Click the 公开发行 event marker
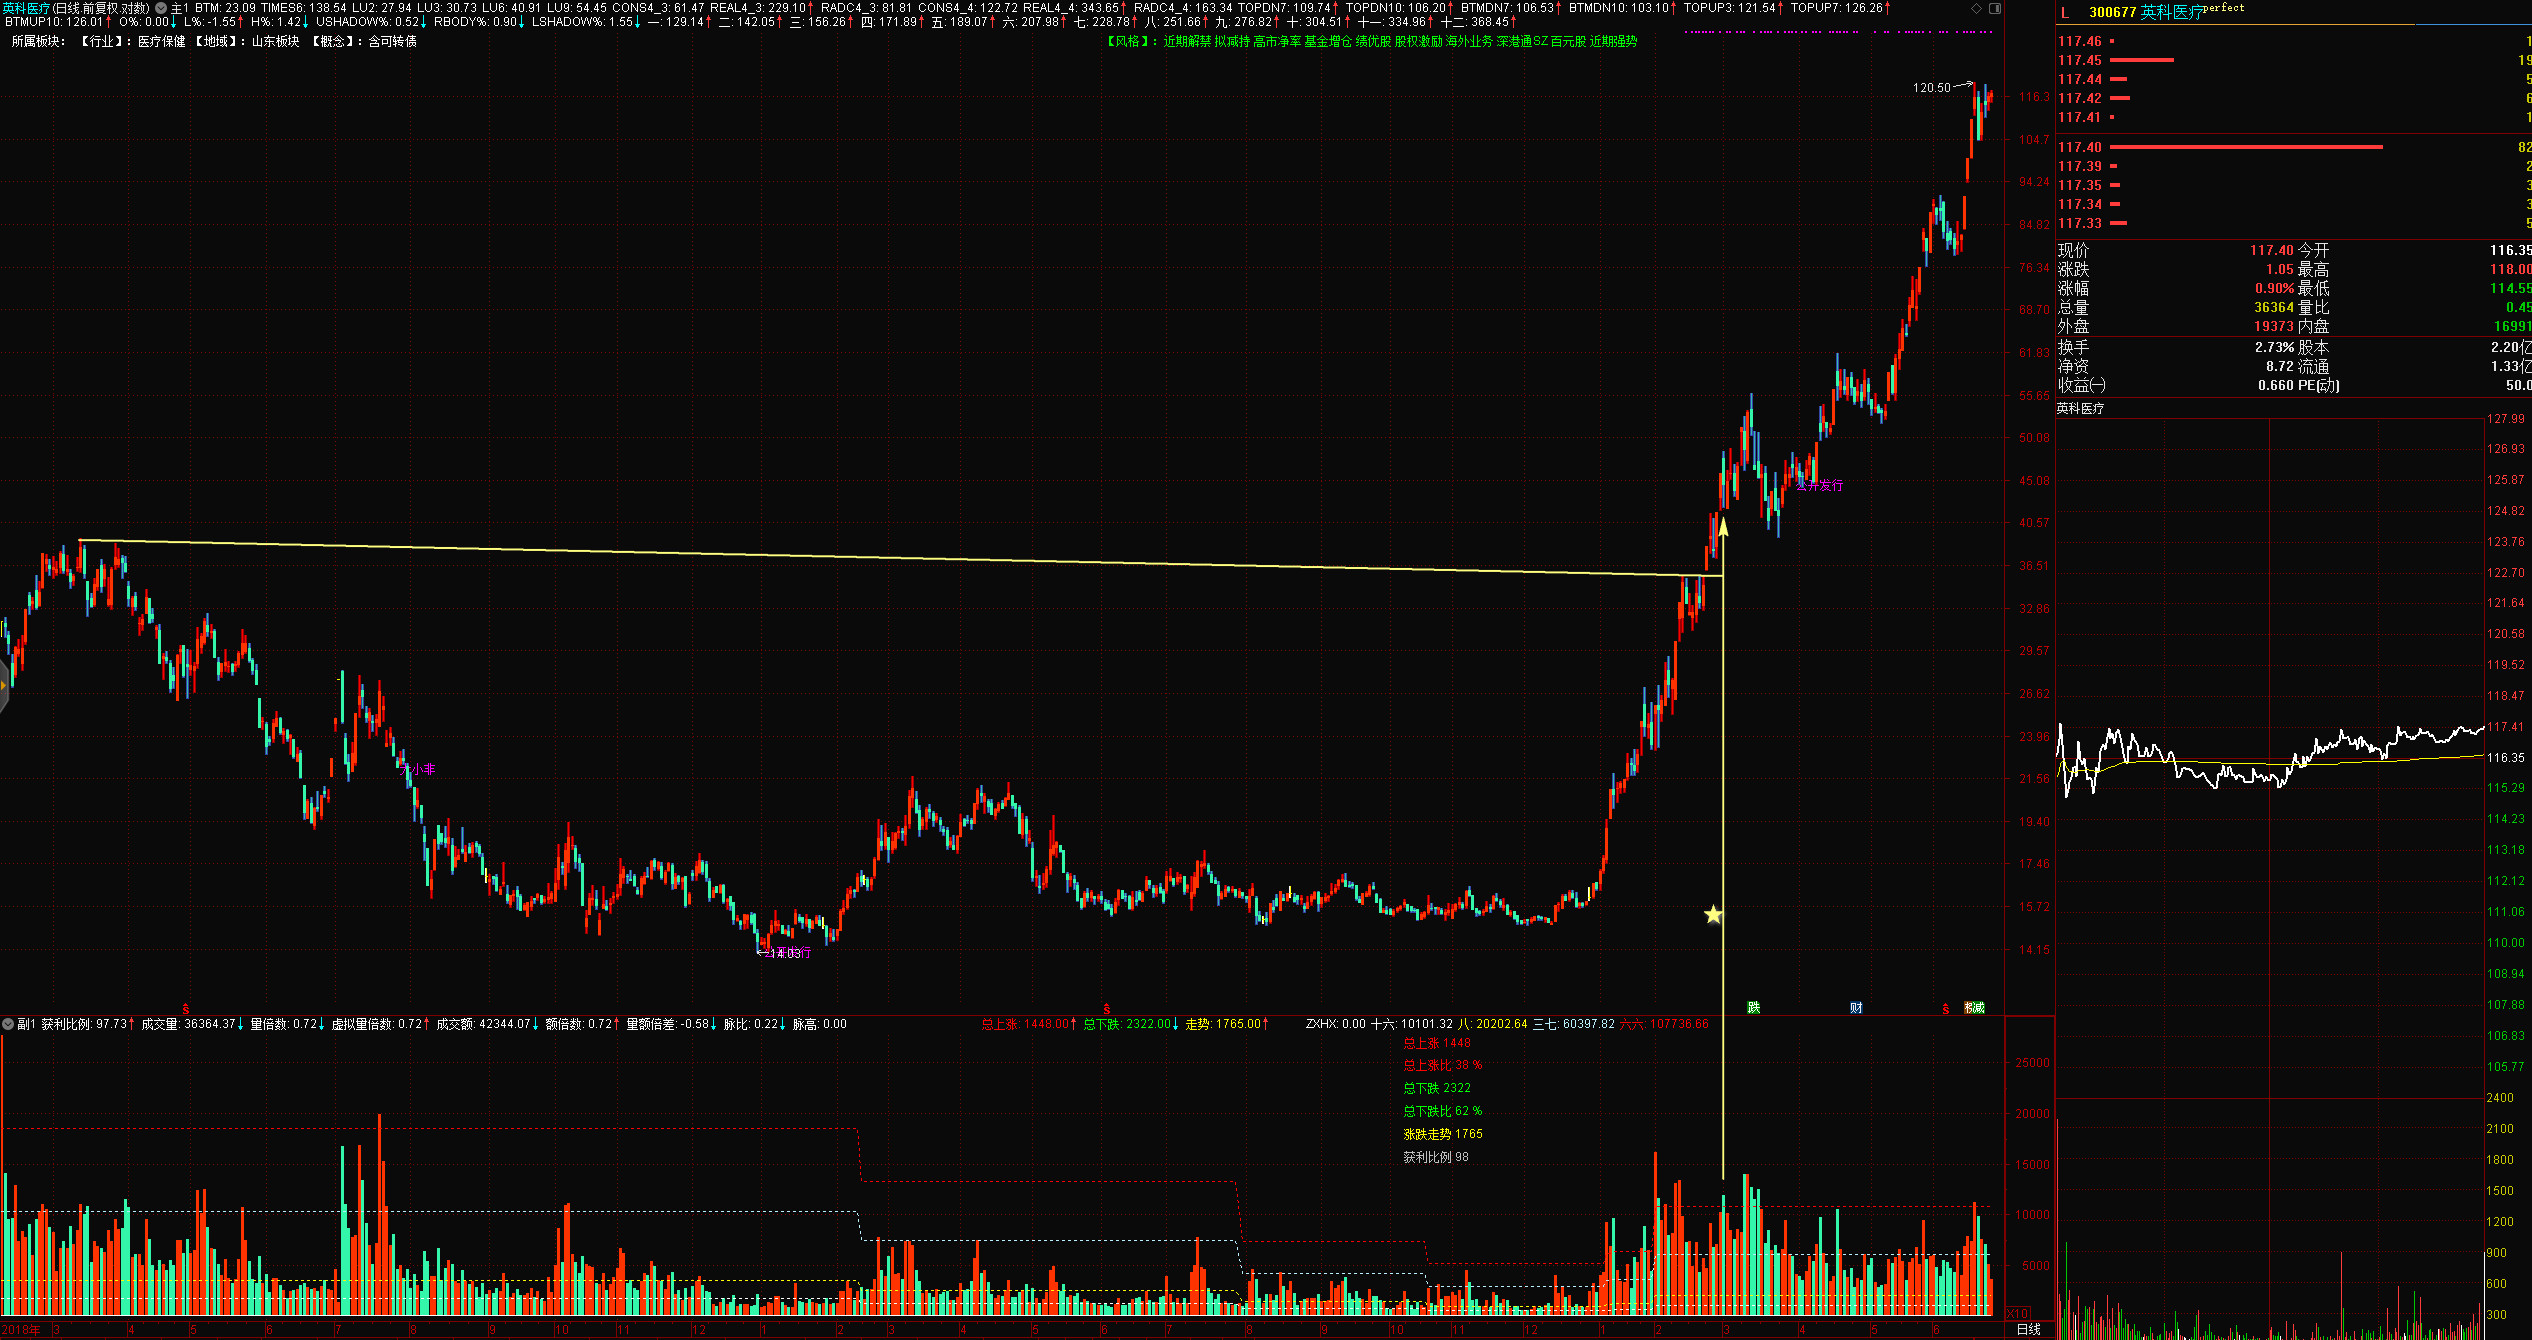This screenshot has height=1340, width=2532. tap(1819, 485)
